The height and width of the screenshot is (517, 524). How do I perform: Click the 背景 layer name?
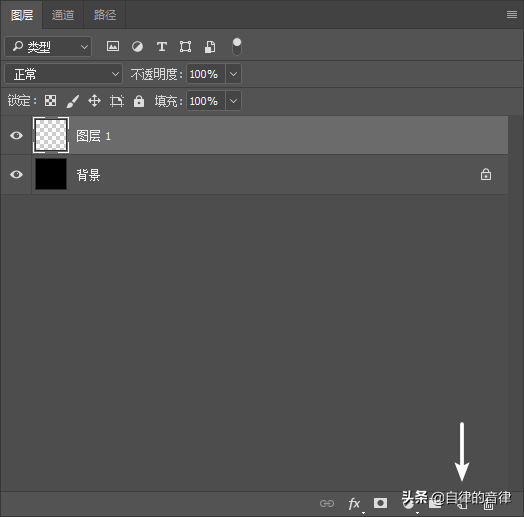tap(88, 175)
